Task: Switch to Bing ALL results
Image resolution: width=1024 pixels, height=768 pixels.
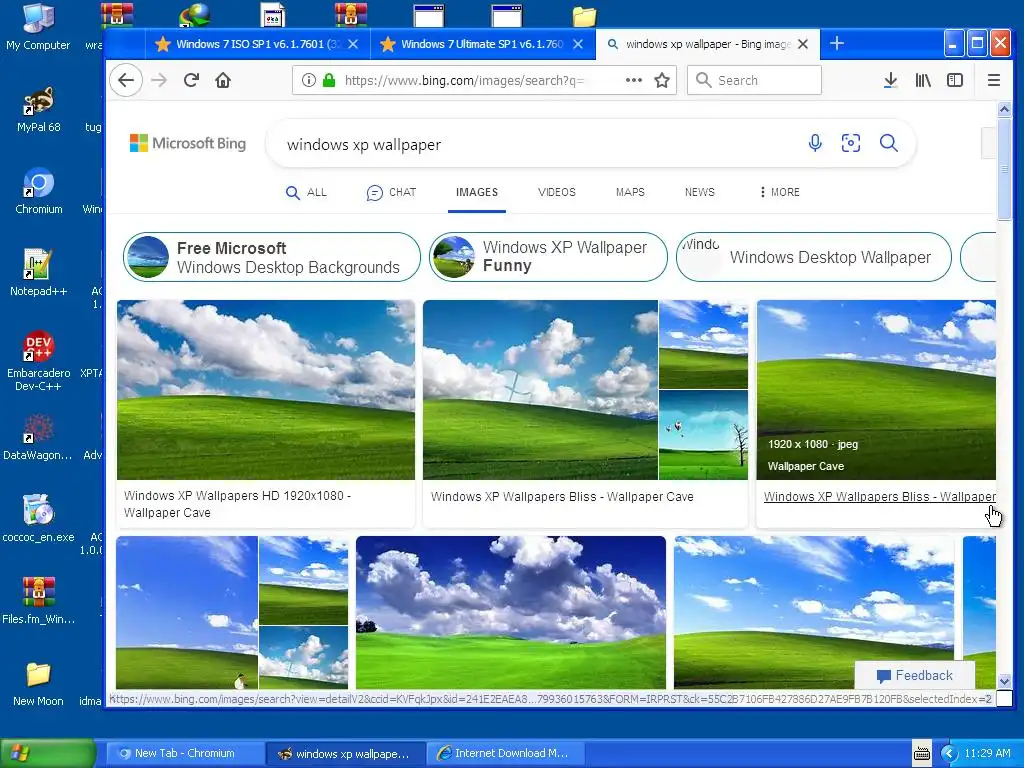Action: click(x=306, y=192)
